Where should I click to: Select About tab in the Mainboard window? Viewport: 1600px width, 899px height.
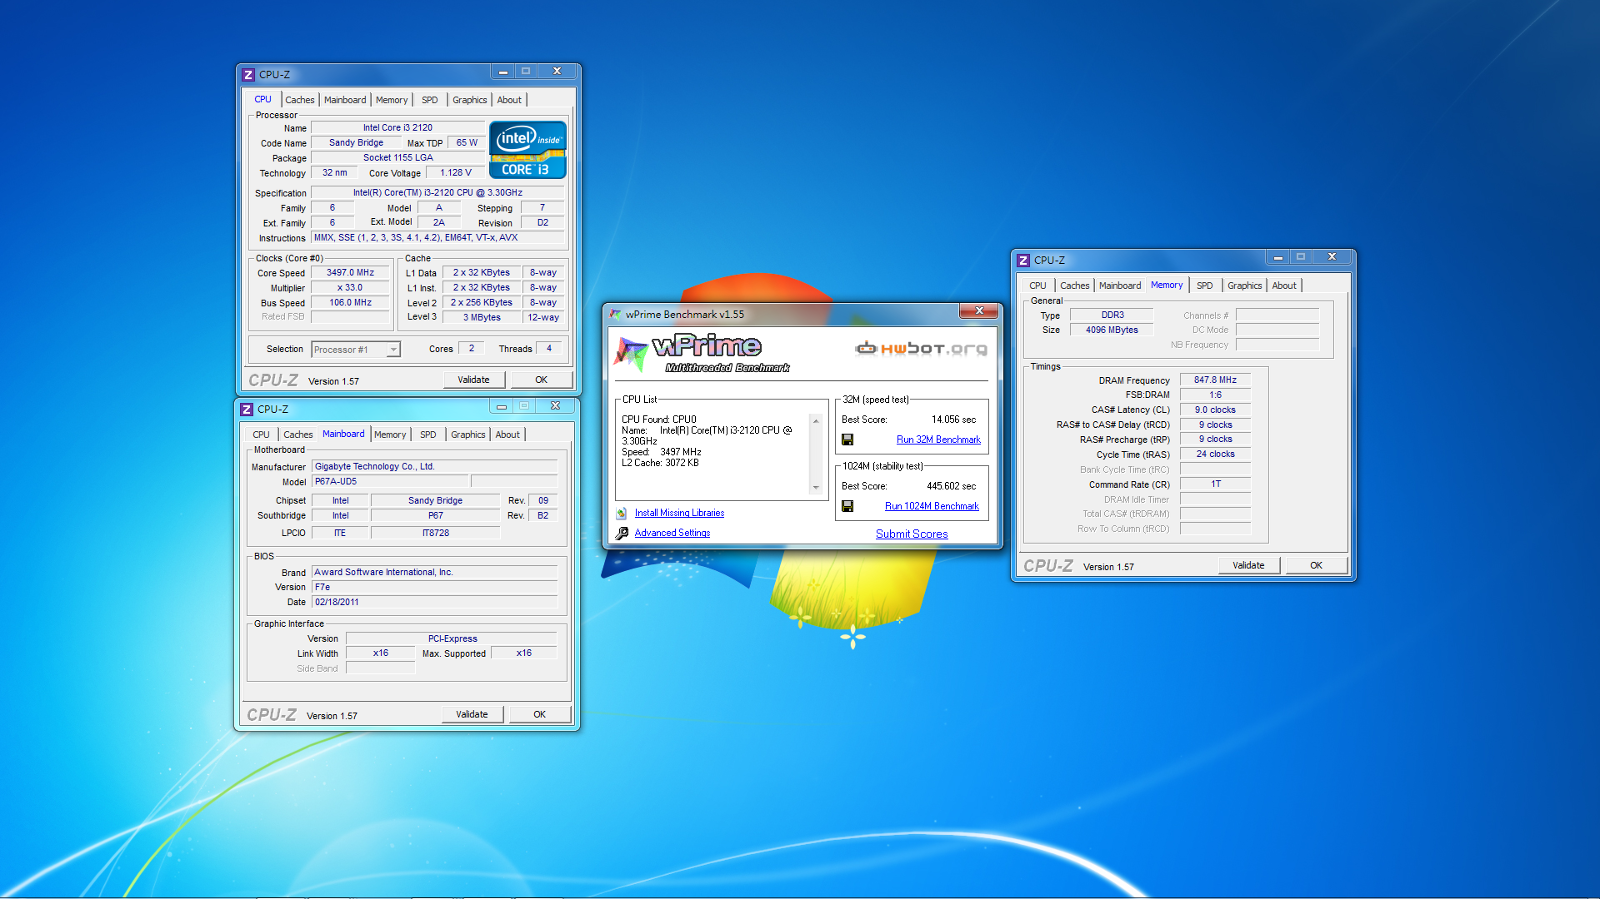pyautogui.click(x=508, y=435)
